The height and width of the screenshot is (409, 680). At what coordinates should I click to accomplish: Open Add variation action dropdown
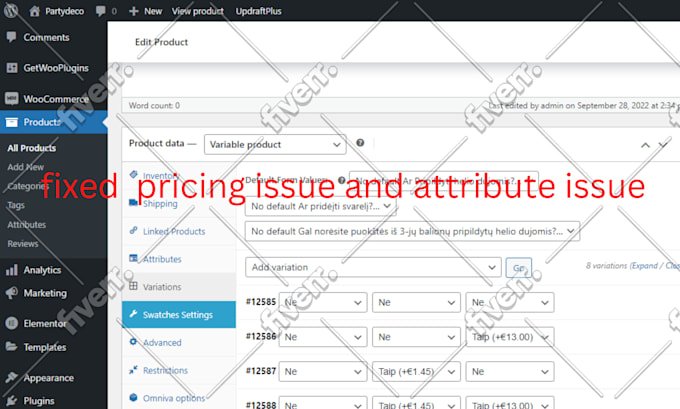point(373,267)
